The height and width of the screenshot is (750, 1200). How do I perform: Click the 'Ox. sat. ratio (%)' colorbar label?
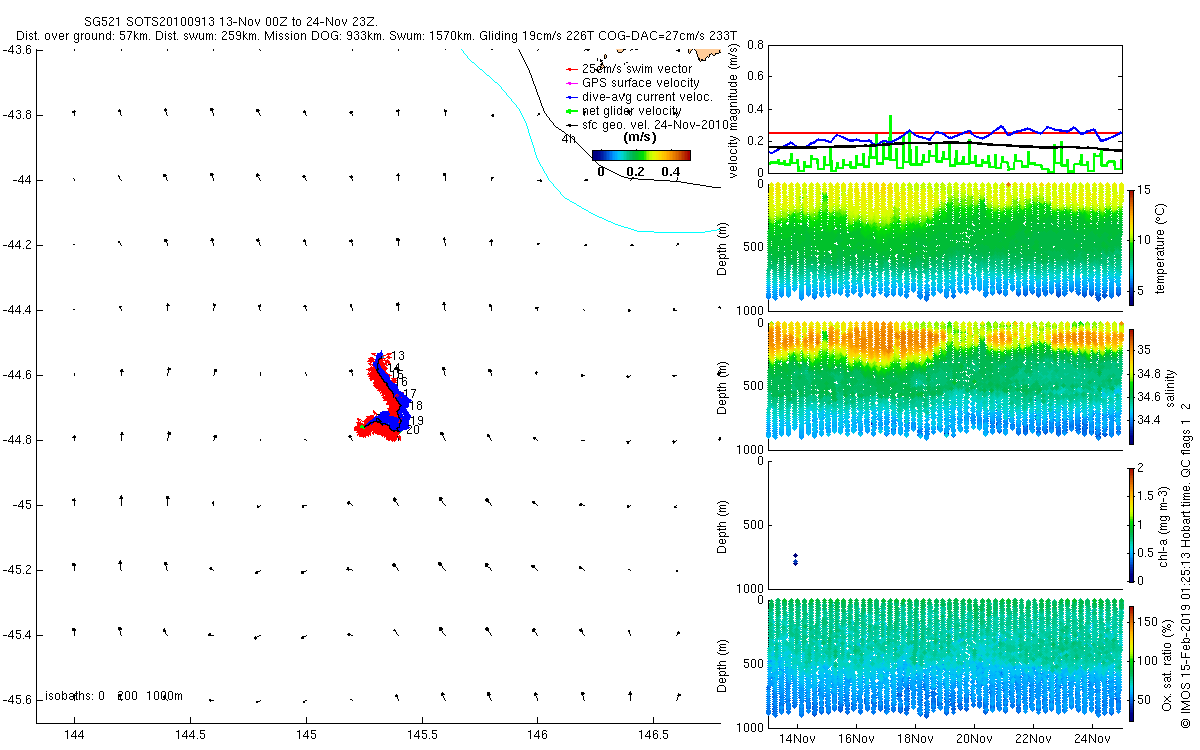pyautogui.click(x=1168, y=663)
